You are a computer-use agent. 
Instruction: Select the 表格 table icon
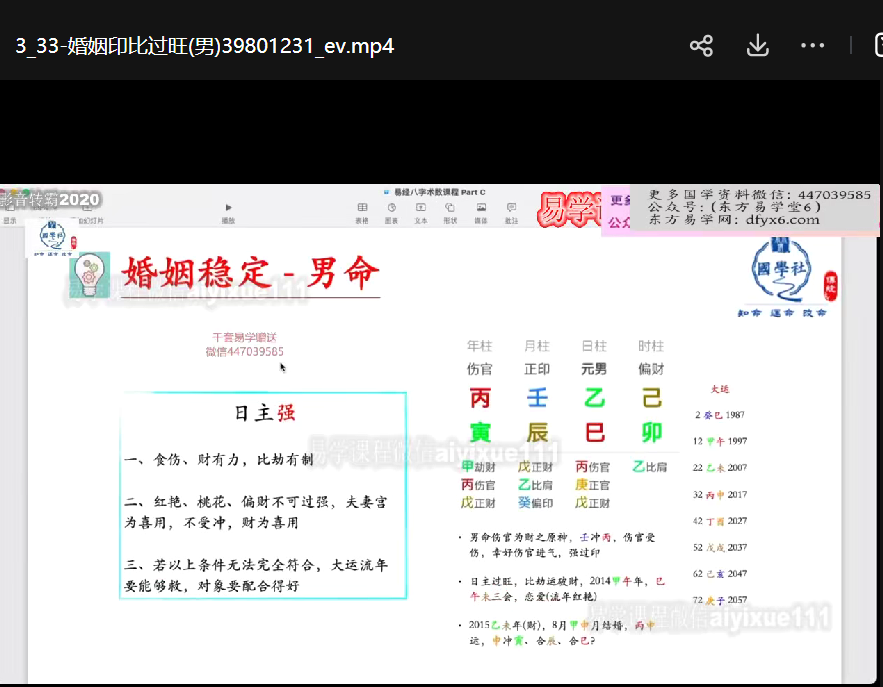point(362,212)
